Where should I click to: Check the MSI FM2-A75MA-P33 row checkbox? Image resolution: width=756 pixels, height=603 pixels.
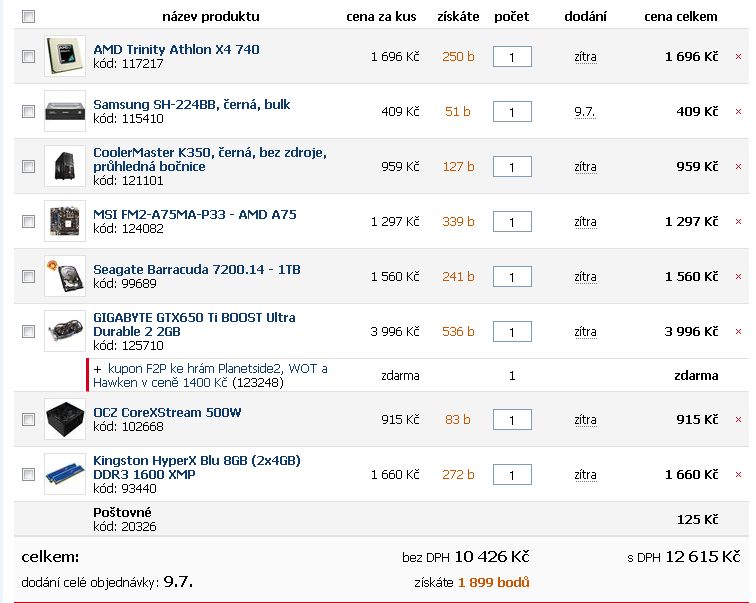[28, 221]
